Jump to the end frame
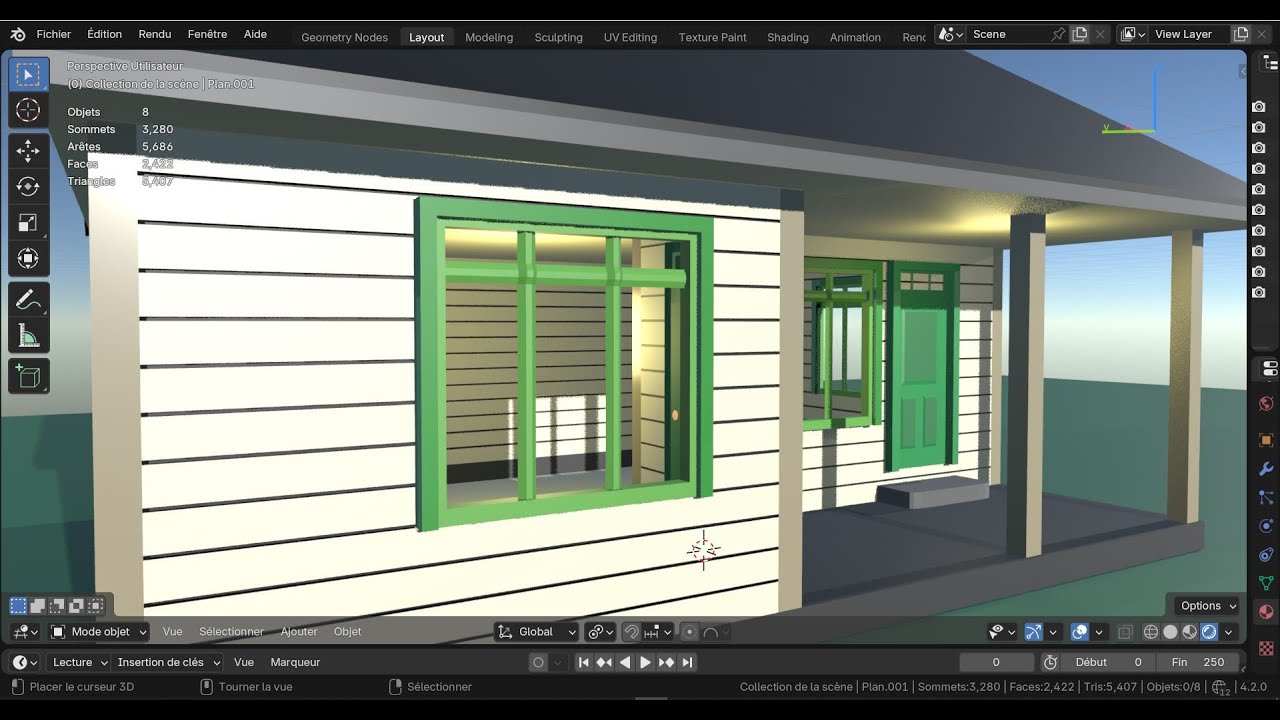 click(x=687, y=662)
